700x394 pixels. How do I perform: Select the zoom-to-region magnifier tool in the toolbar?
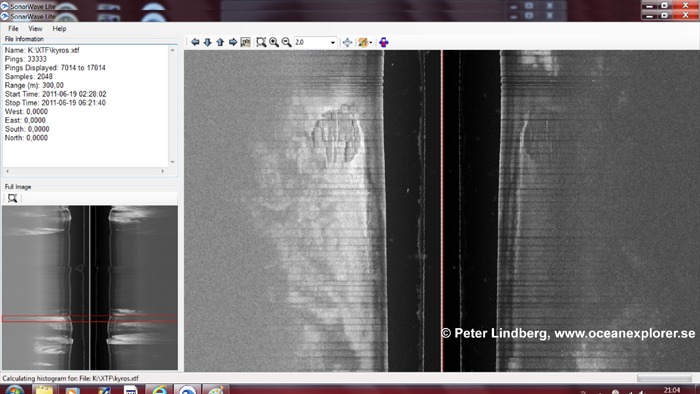click(x=261, y=42)
